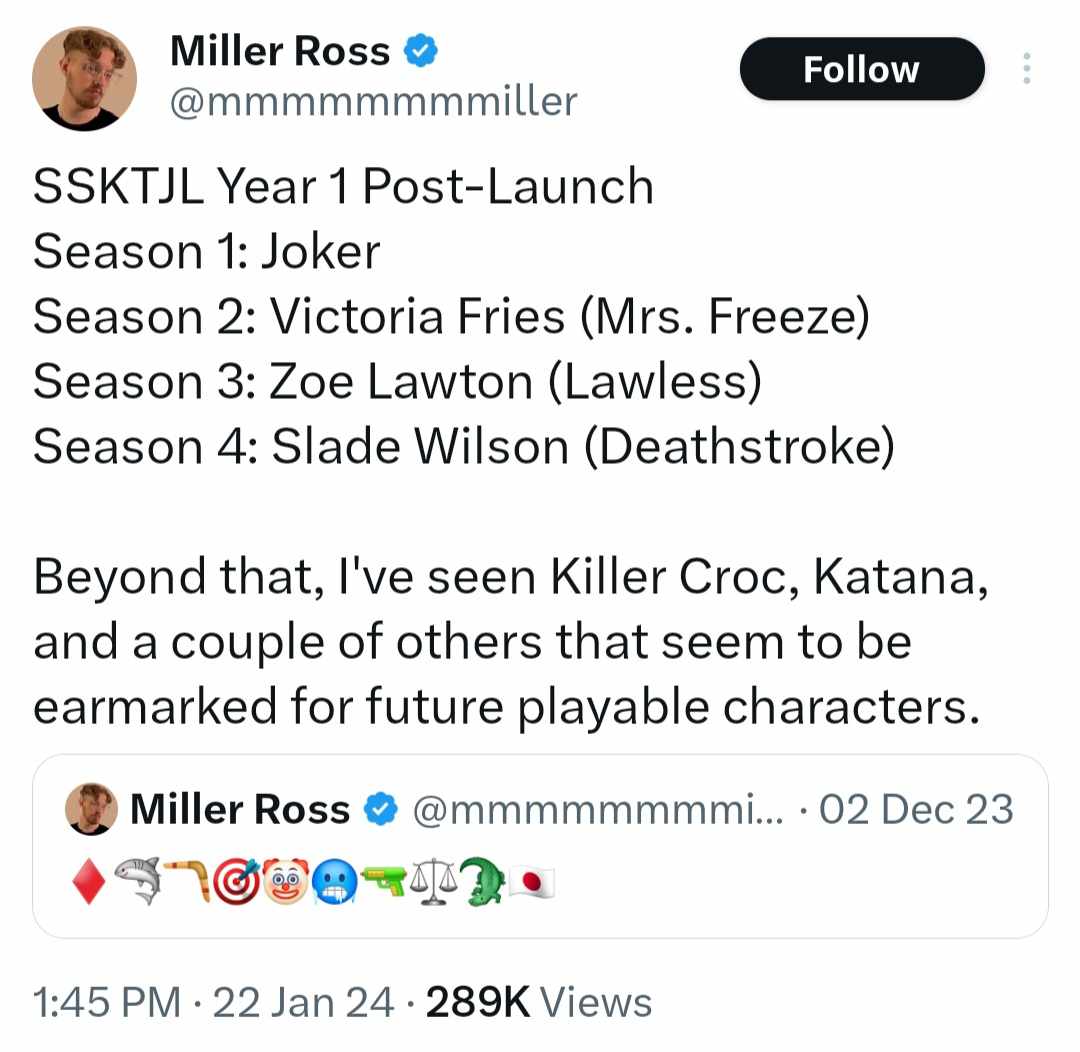The height and width of the screenshot is (1052, 1080).
Task: Click the blue verified badge beside Miller Ross
Action: (421, 51)
